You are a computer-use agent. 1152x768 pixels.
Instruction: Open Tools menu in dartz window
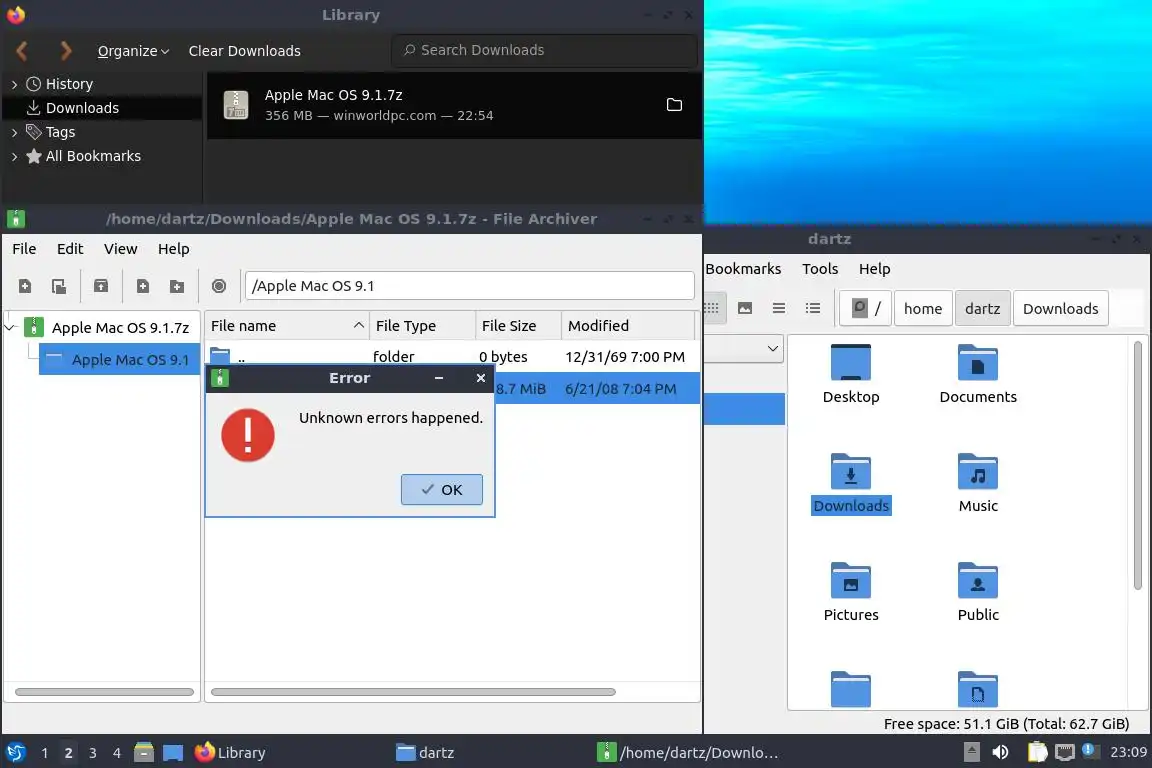point(820,268)
